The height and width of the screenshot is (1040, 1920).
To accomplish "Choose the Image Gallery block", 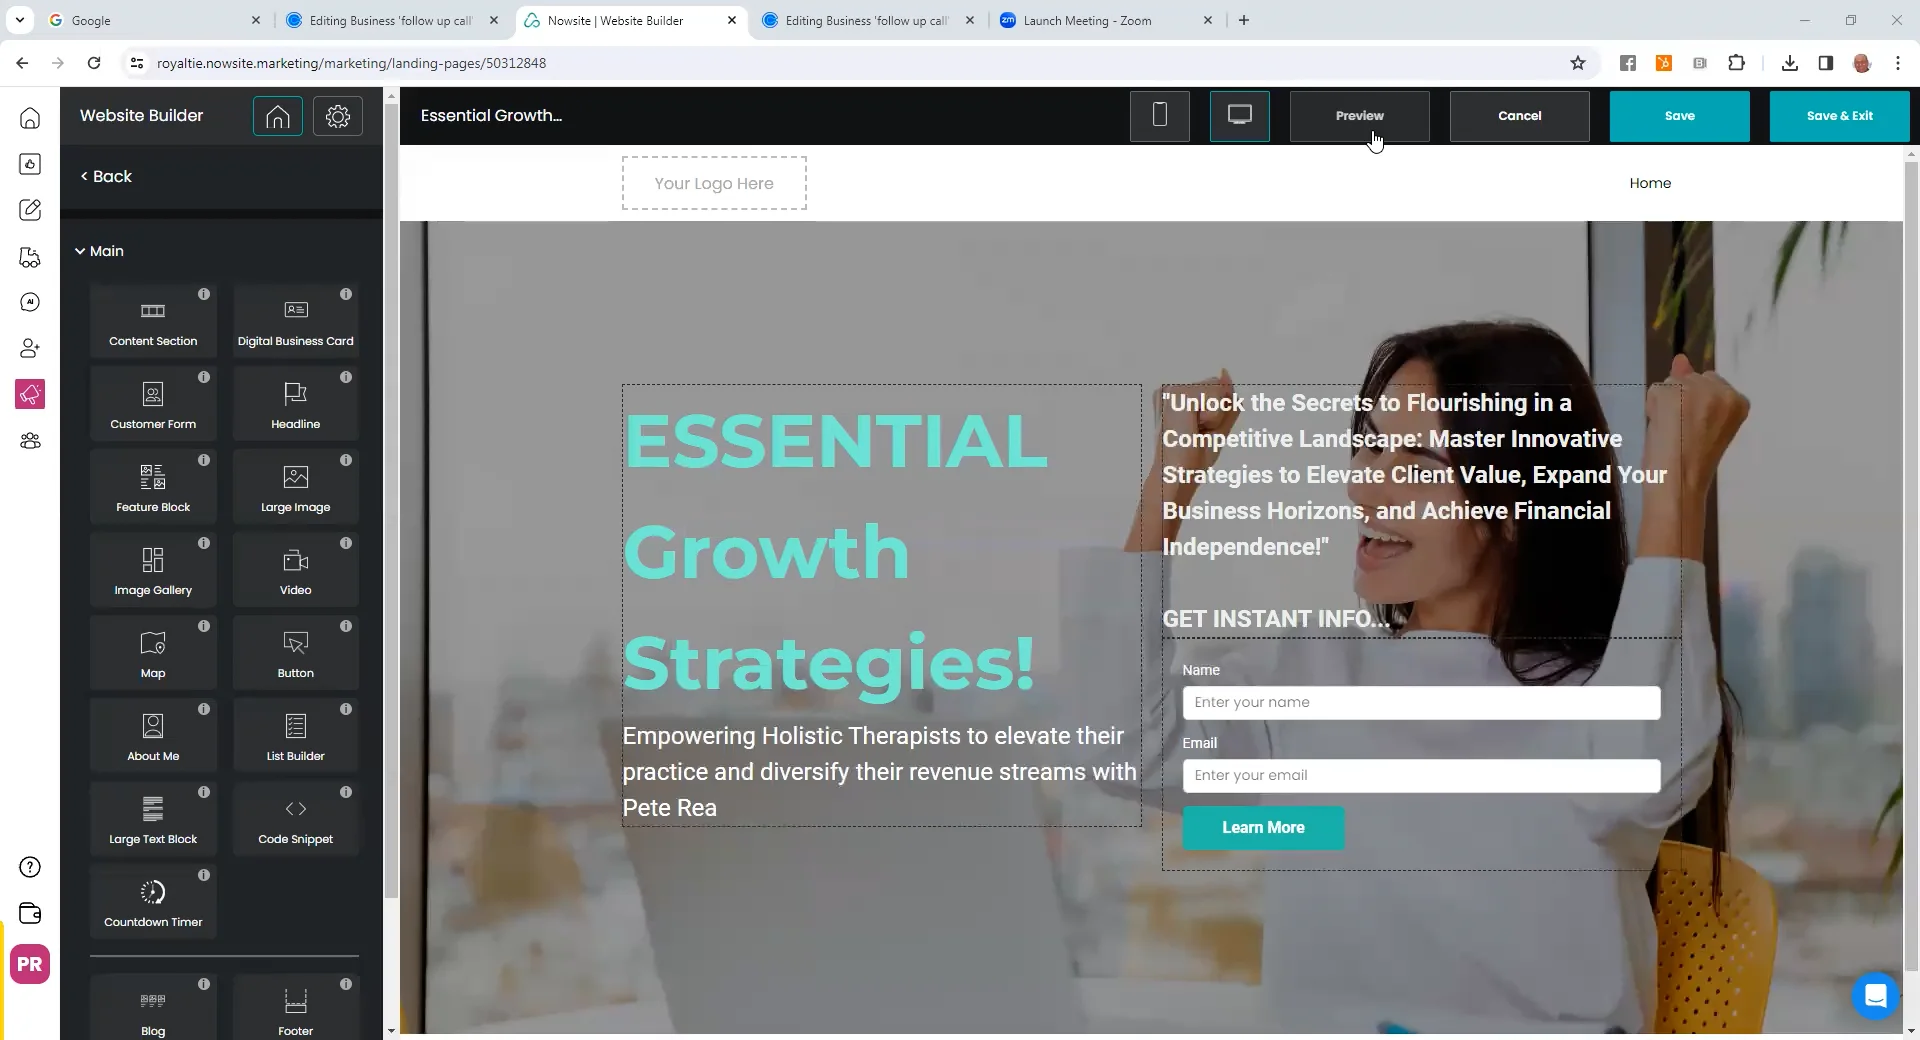I will [153, 570].
